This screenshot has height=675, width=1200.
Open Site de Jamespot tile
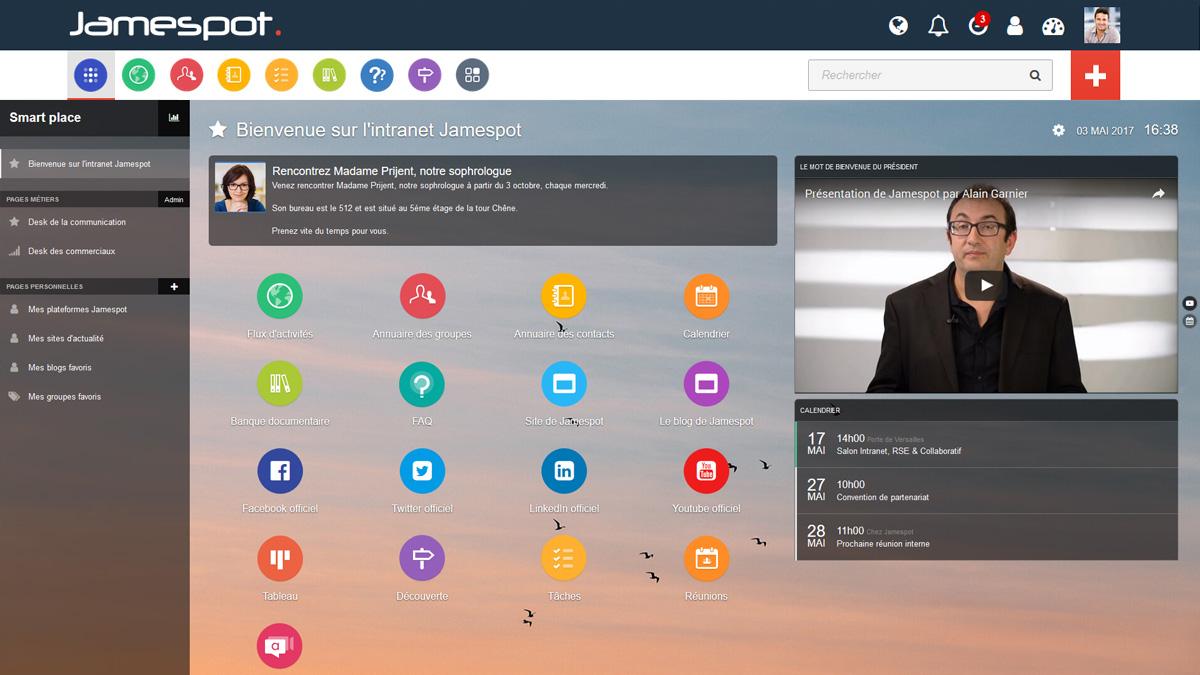coord(564,384)
